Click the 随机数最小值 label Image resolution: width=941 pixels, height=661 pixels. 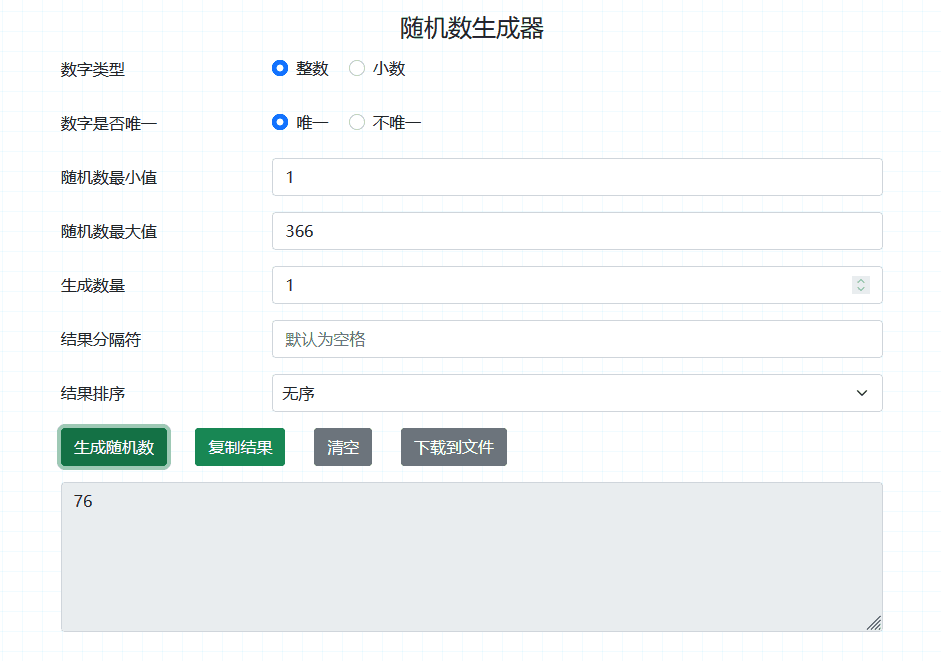109,178
